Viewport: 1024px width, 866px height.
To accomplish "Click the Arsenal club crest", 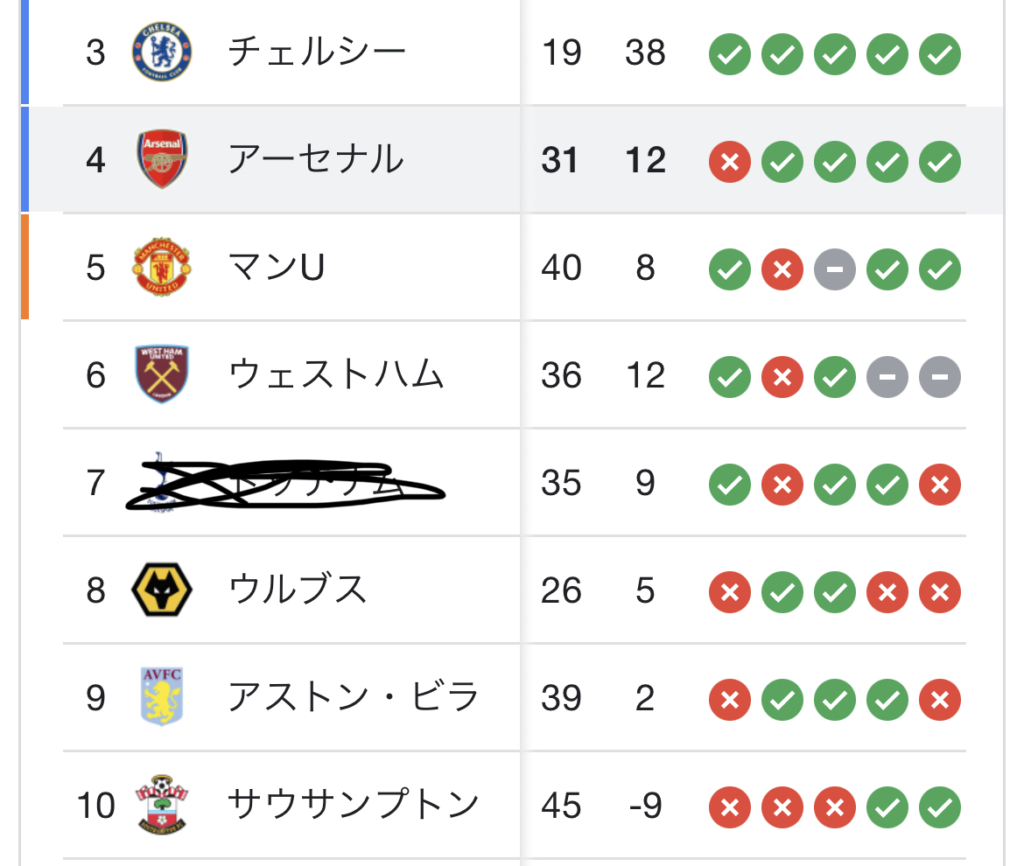I will tap(162, 159).
